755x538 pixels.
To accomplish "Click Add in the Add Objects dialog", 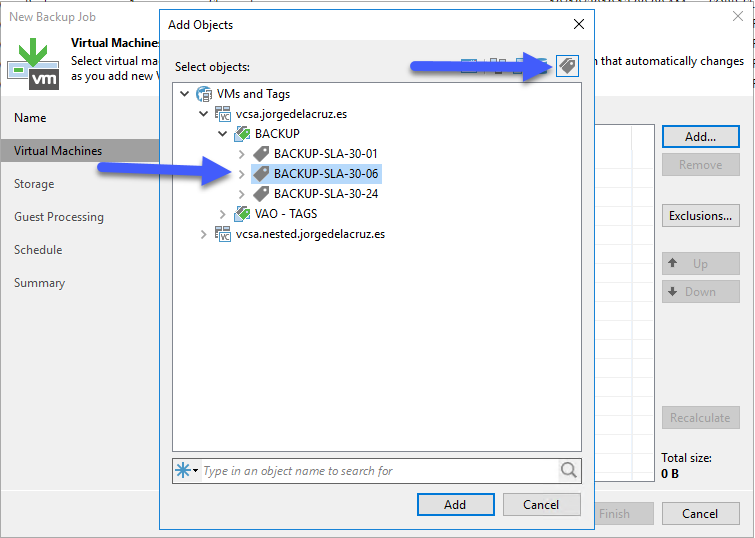I will (x=456, y=504).
